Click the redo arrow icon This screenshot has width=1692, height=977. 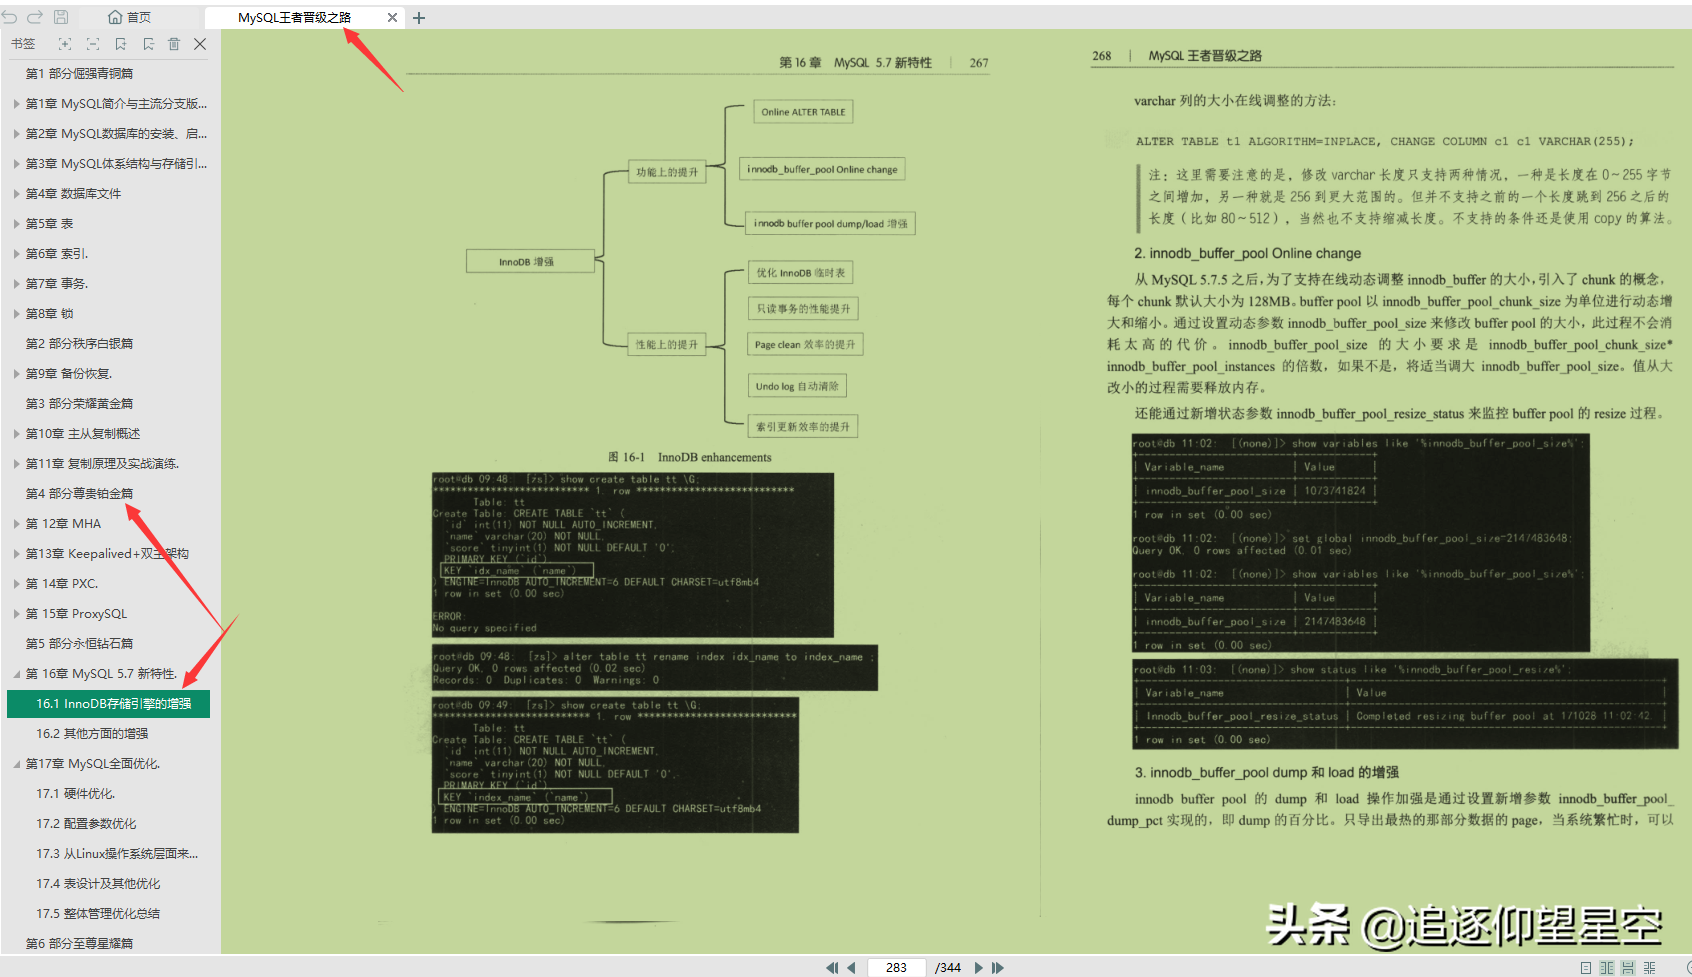pyautogui.click(x=35, y=17)
